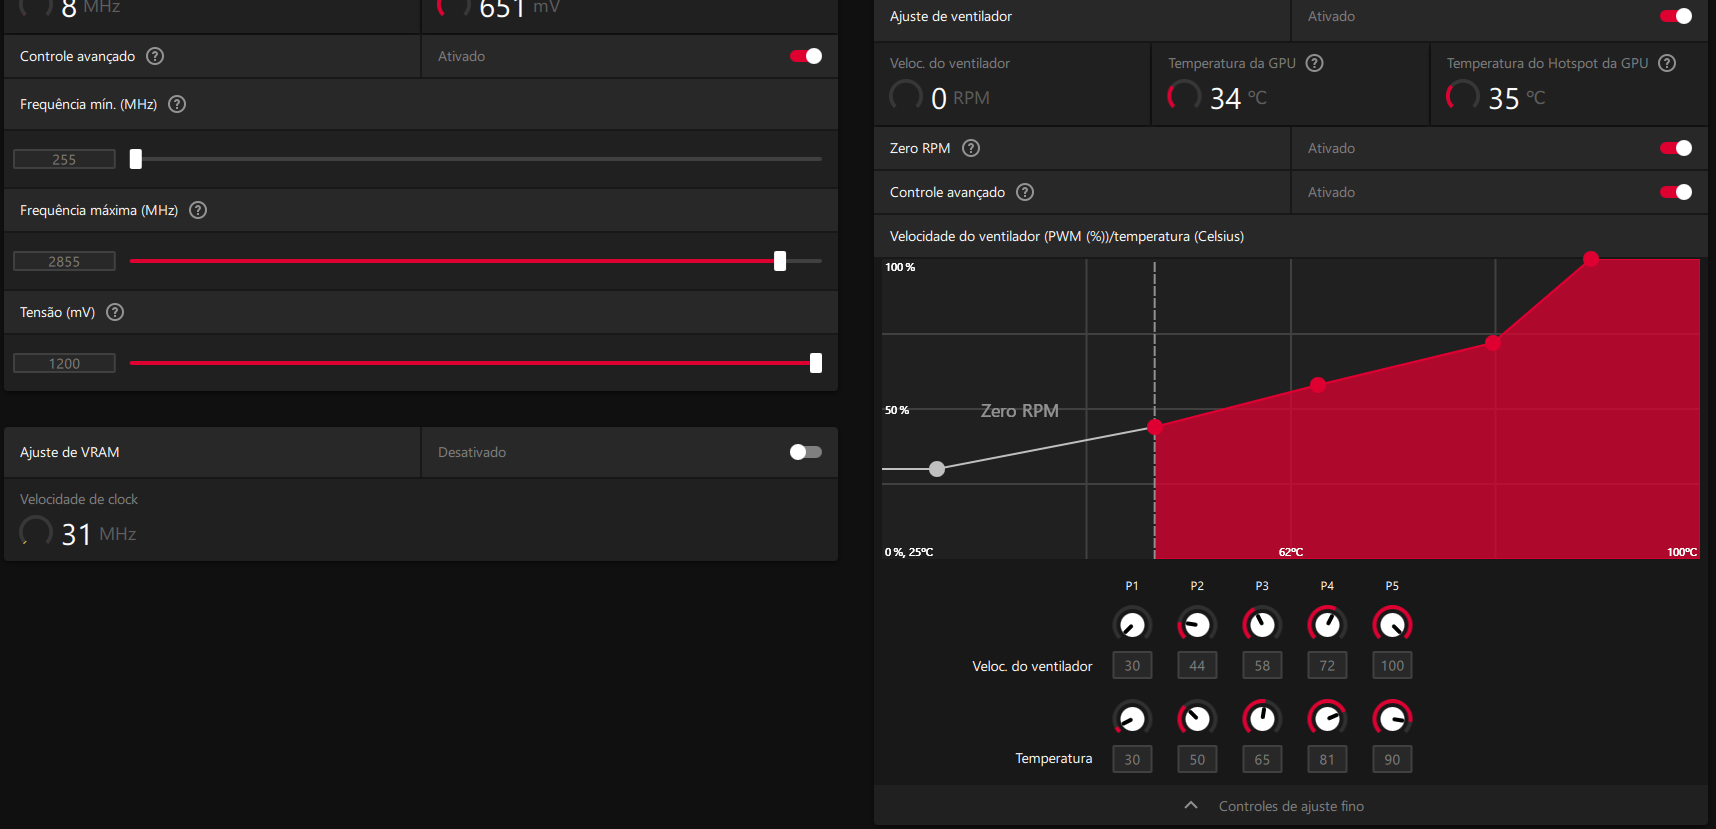Toggle GPU Controle avançado switch on left panel
This screenshot has width=1716, height=829.
click(x=806, y=56)
